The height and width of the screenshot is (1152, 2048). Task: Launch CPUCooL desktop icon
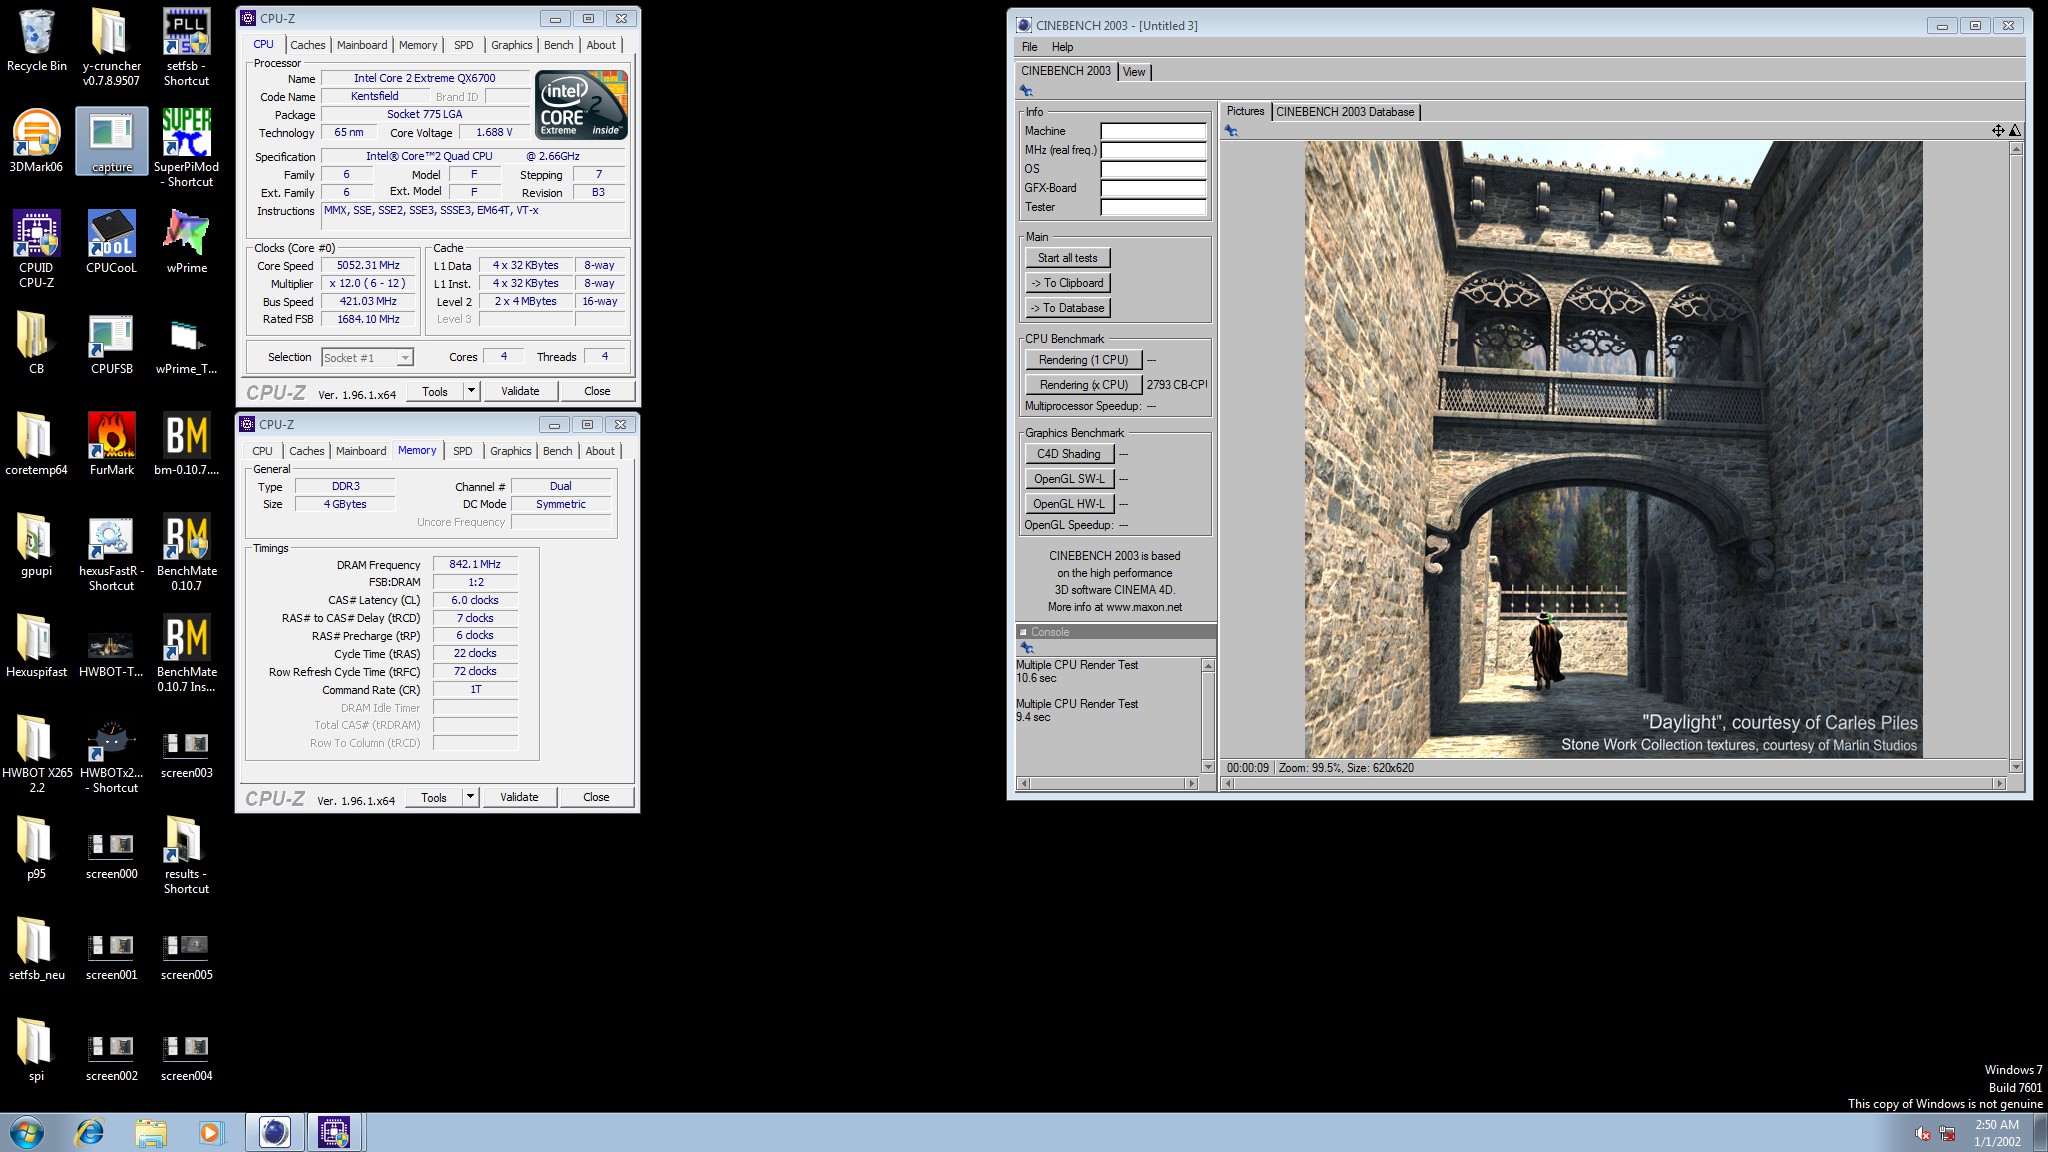coord(111,241)
